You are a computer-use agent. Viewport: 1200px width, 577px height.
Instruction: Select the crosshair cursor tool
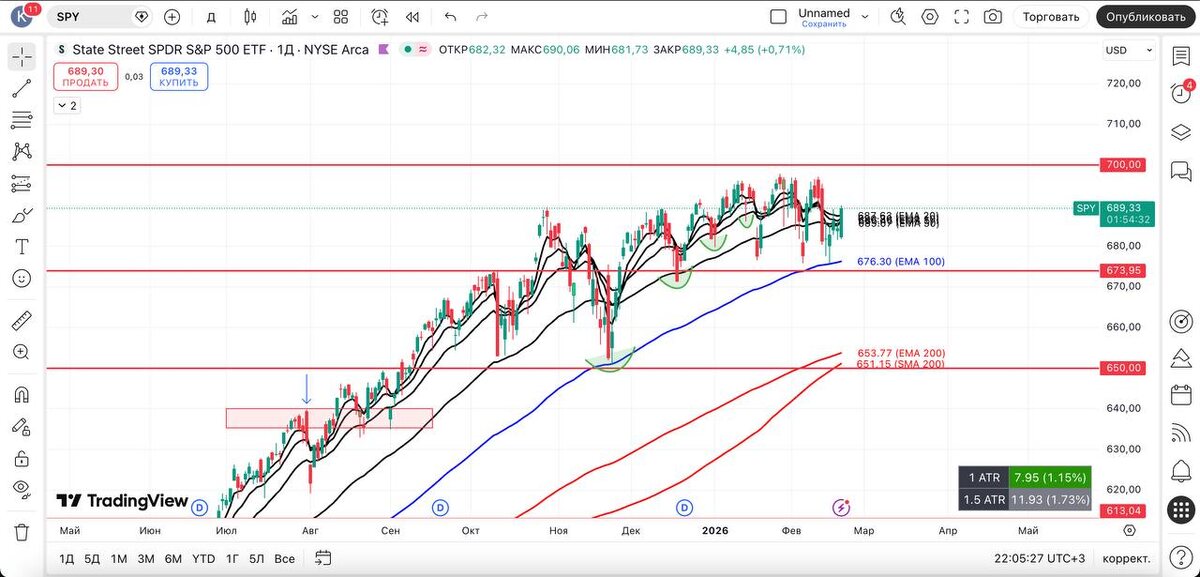point(21,56)
